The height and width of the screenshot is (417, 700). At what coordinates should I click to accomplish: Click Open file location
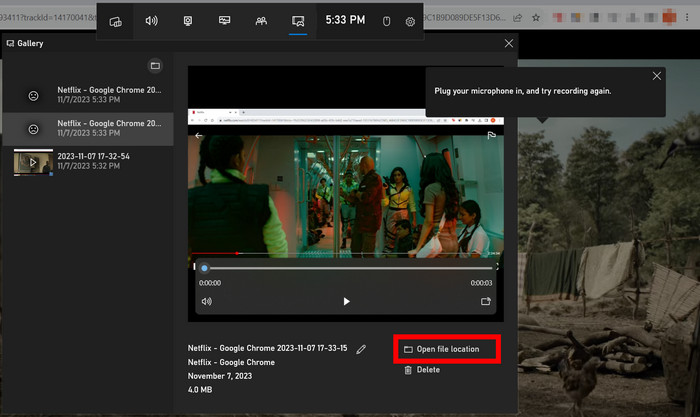447,349
